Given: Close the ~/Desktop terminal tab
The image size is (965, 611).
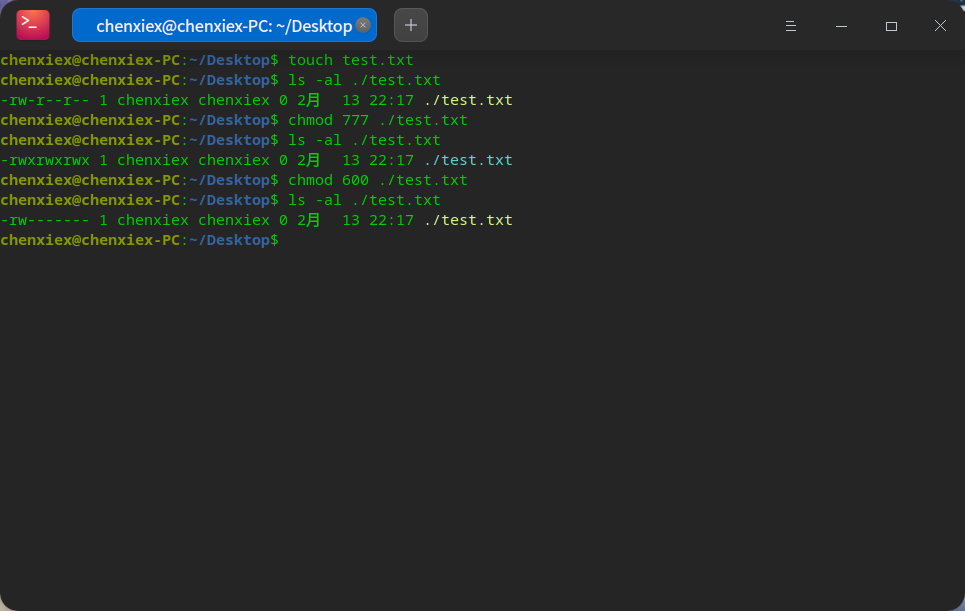Looking at the screenshot, I should tap(363, 25).
